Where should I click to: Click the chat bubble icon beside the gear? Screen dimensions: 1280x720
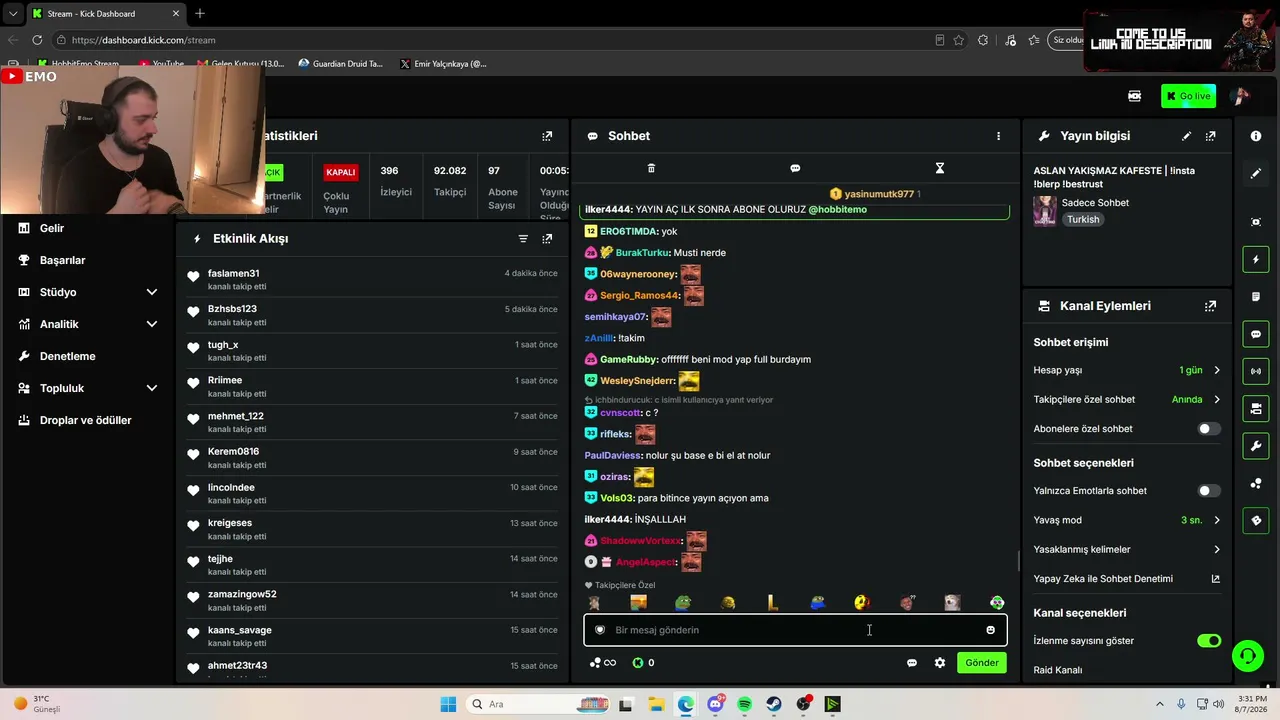click(911, 662)
